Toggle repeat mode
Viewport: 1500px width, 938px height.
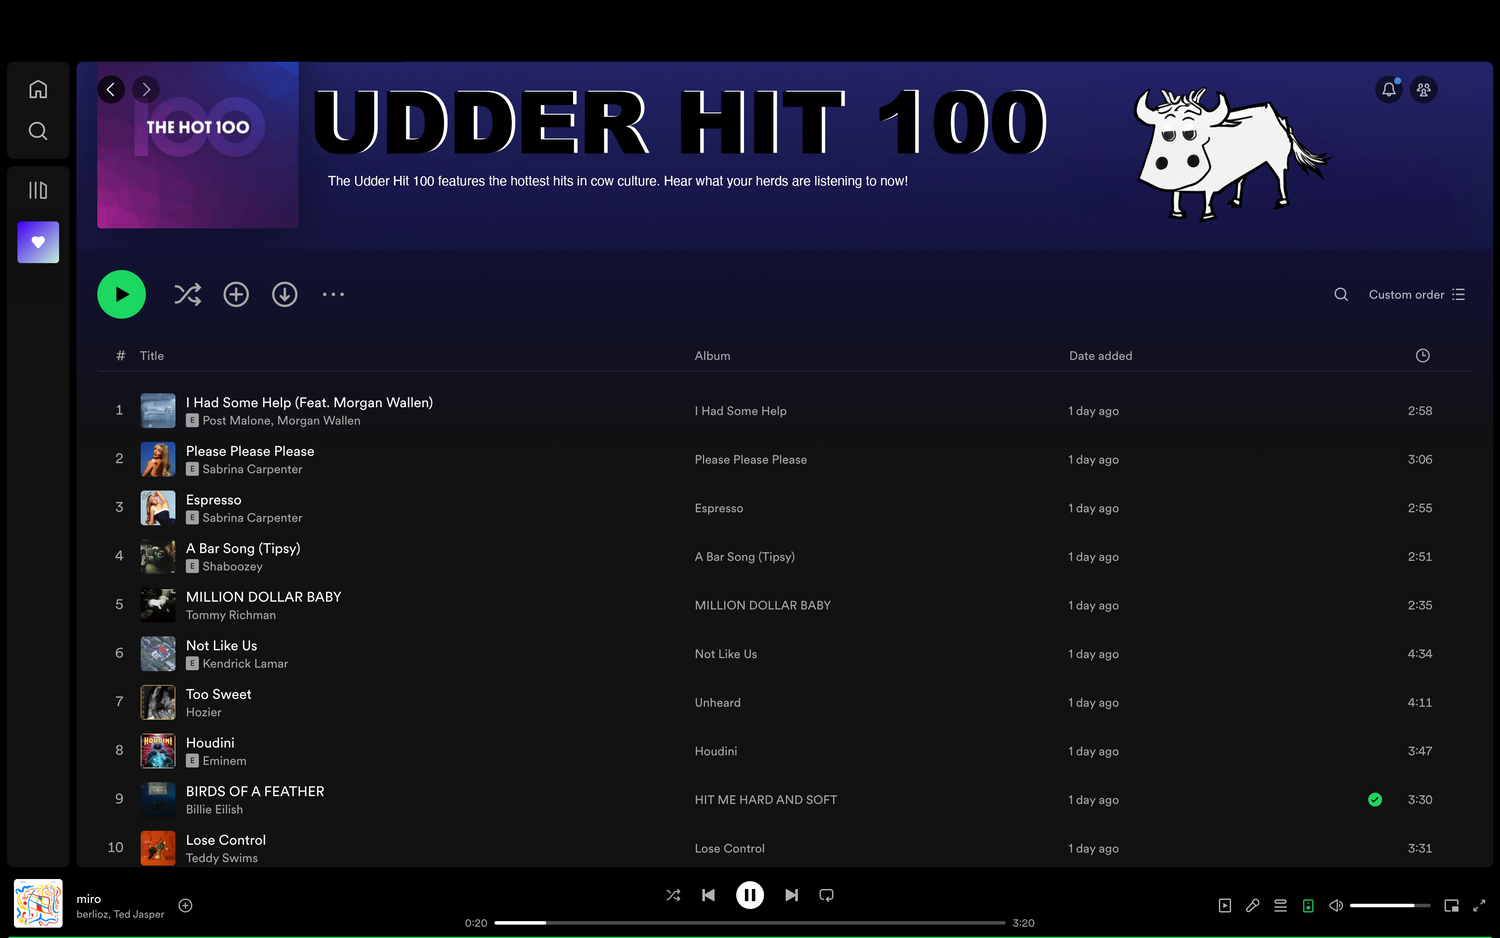(826, 895)
